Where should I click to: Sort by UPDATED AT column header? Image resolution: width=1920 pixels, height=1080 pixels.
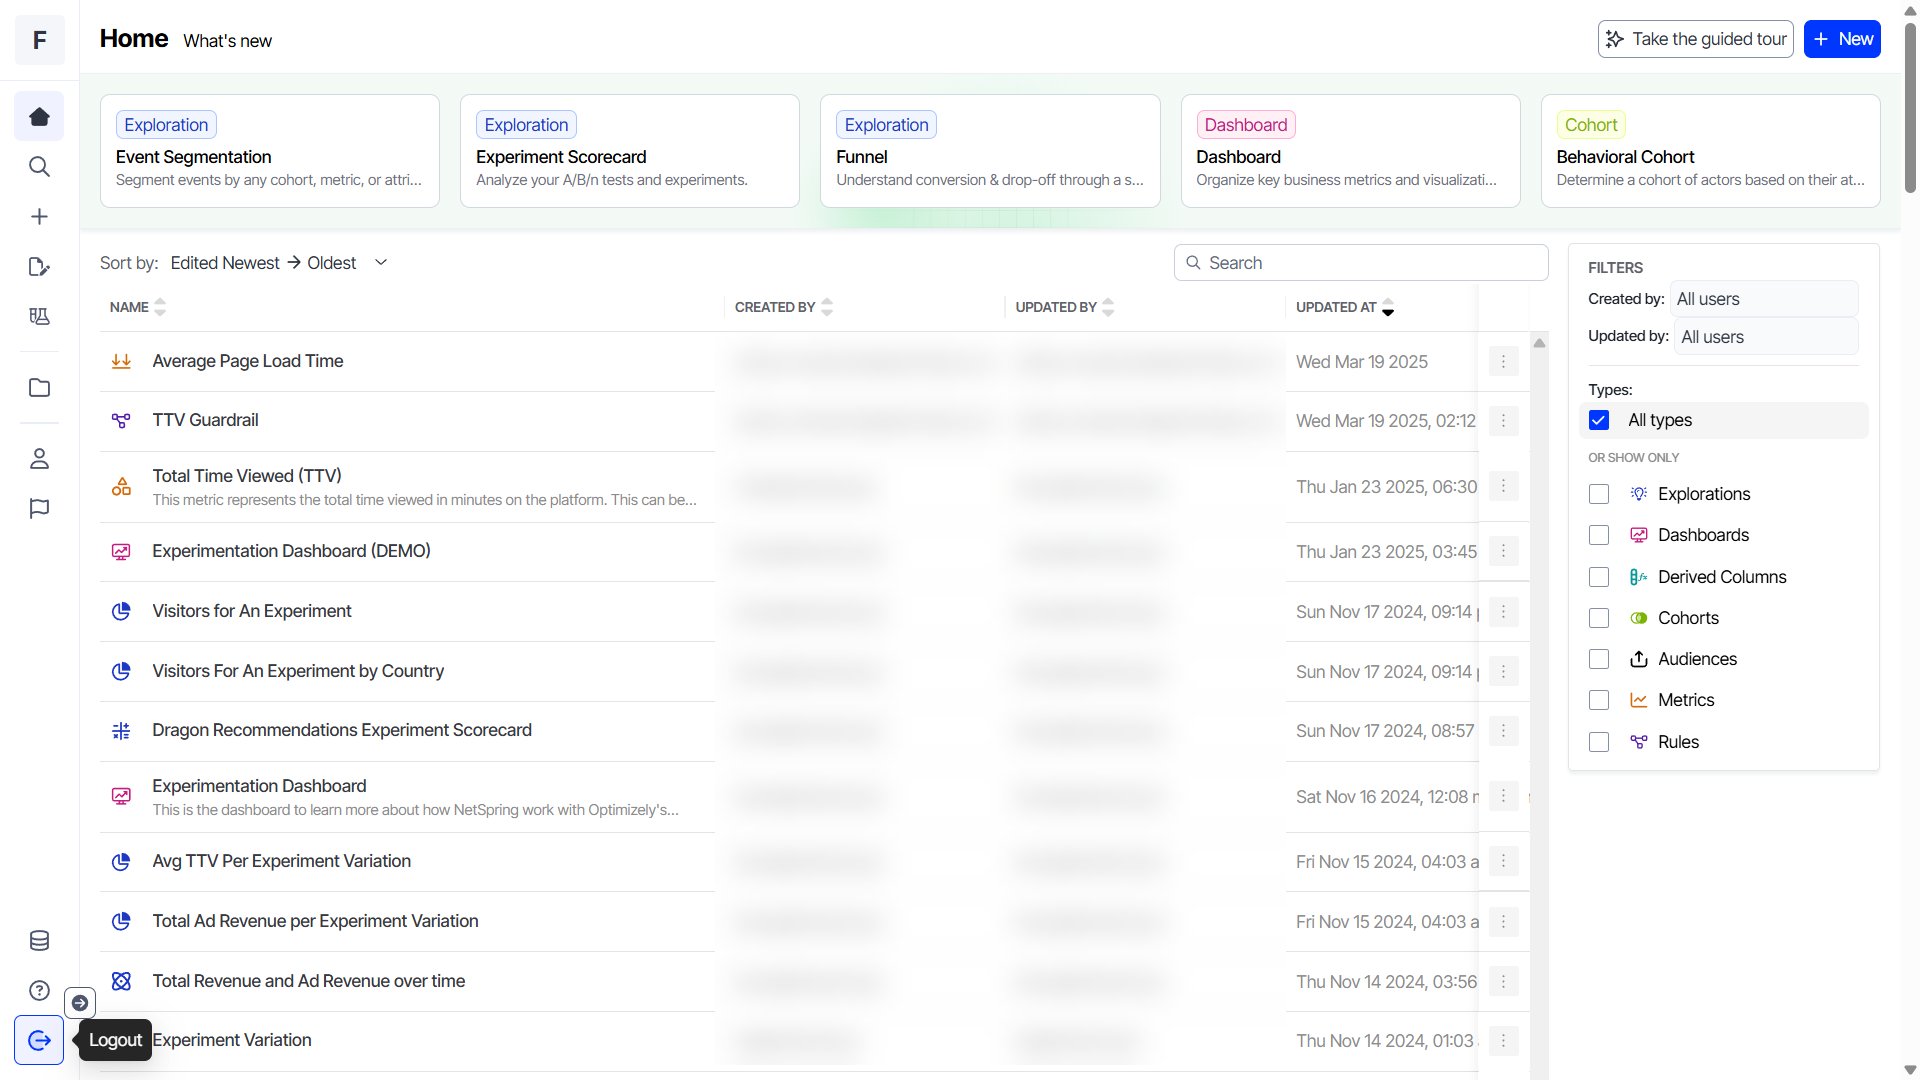tap(1345, 307)
